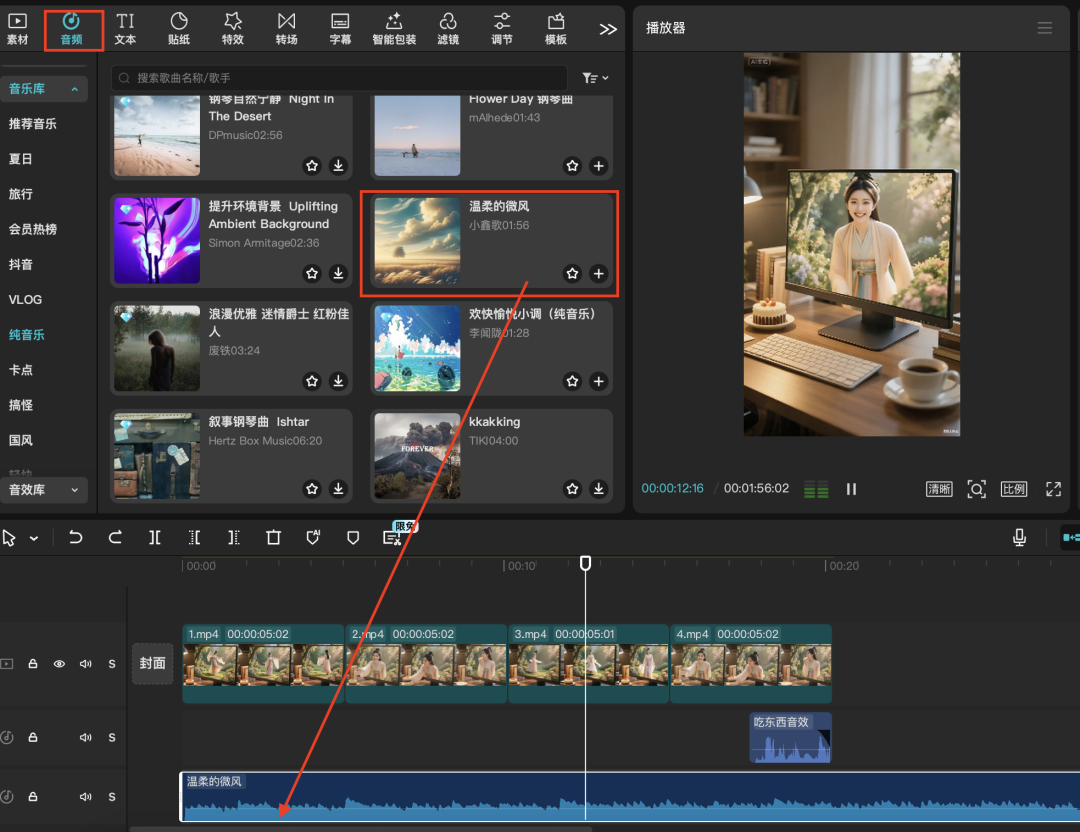Lock the main video track
This screenshot has height=832, width=1080.
tap(33, 664)
